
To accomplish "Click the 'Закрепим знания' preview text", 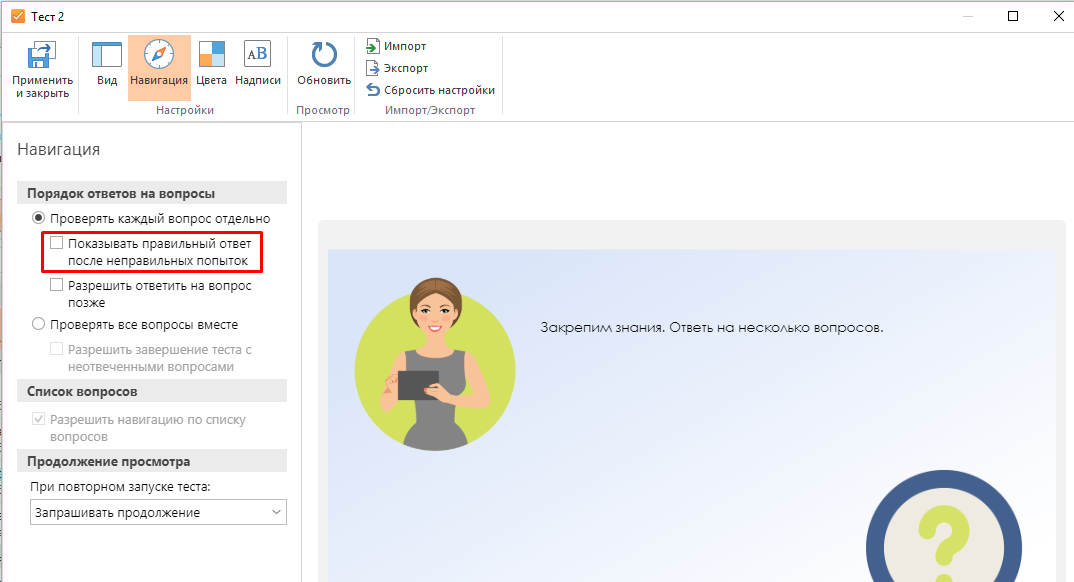I will tap(712, 327).
